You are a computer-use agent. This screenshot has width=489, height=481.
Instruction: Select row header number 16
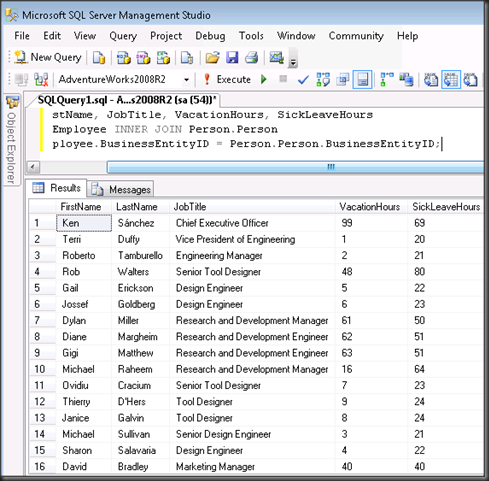(x=42, y=466)
